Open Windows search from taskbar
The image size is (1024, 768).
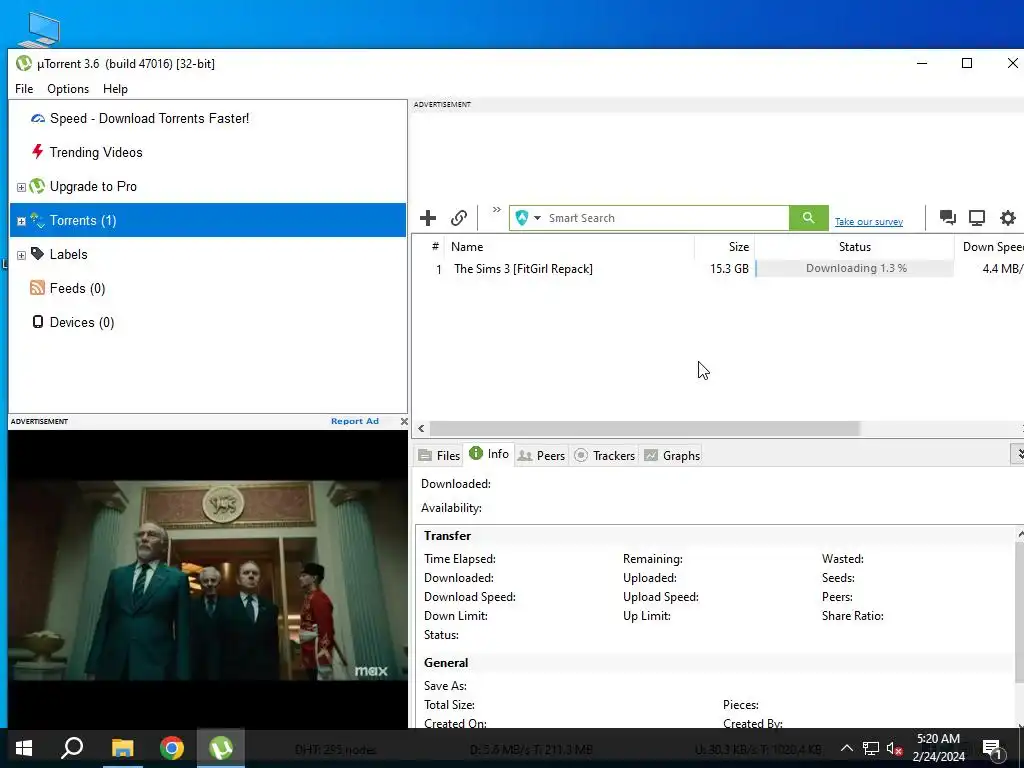point(72,748)
